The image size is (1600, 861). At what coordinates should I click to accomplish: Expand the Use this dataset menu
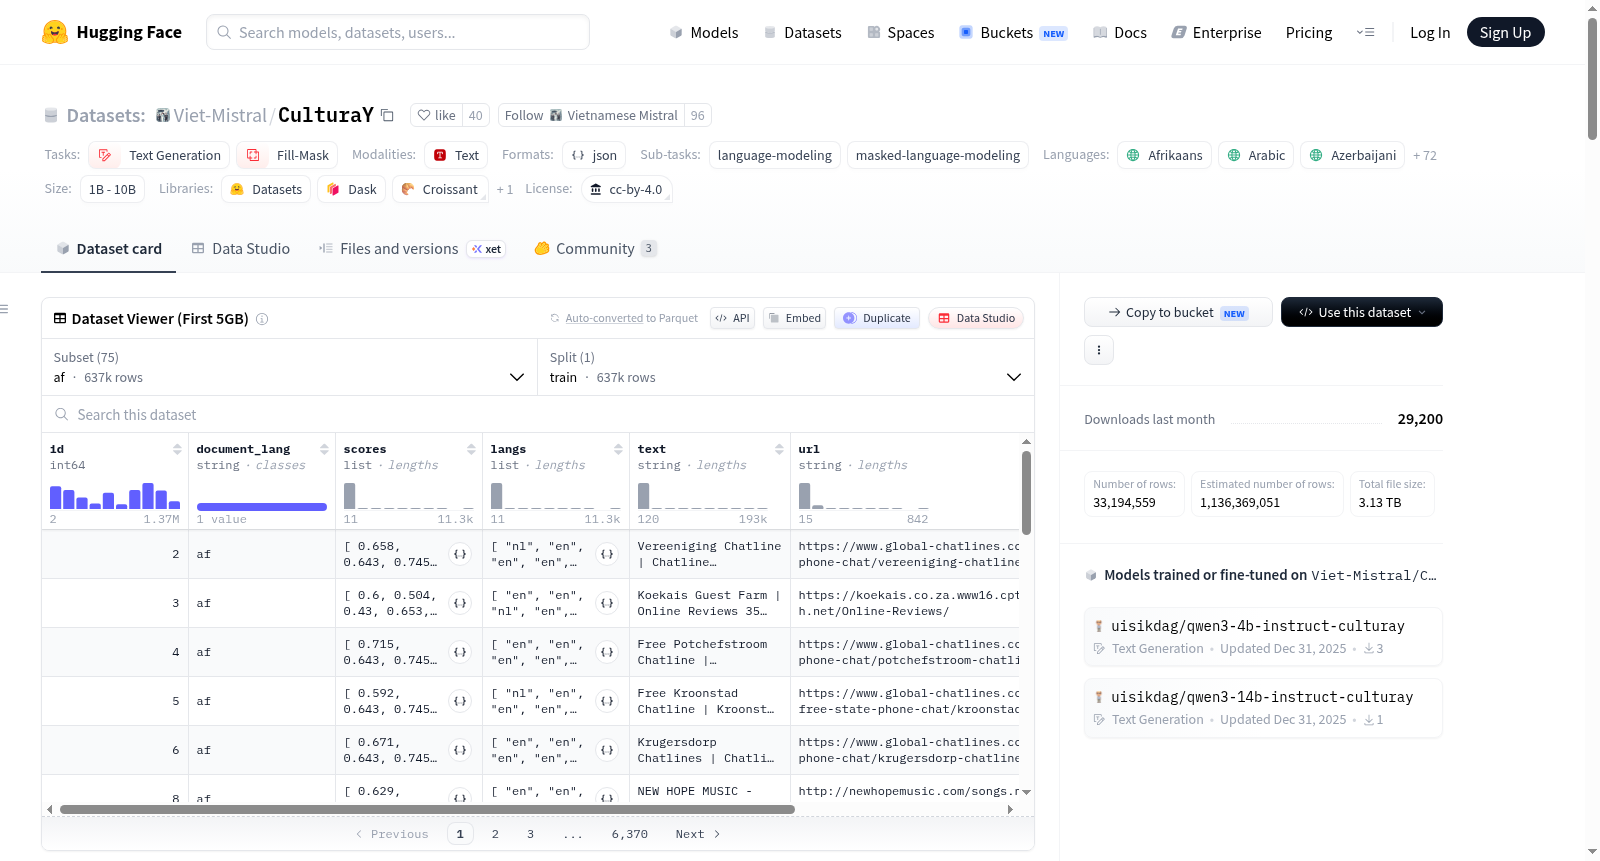tap(1361, 312)
